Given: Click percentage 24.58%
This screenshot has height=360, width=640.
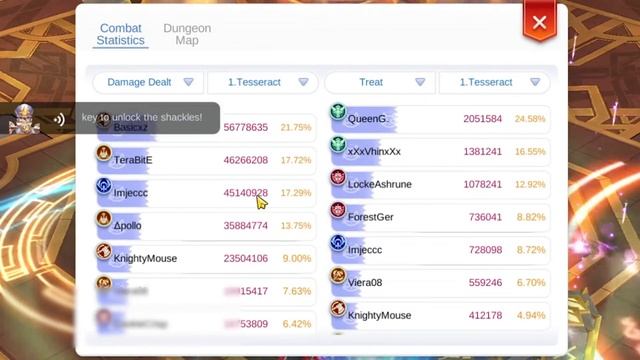Looking at the screenshot, I should pos(530,119).
